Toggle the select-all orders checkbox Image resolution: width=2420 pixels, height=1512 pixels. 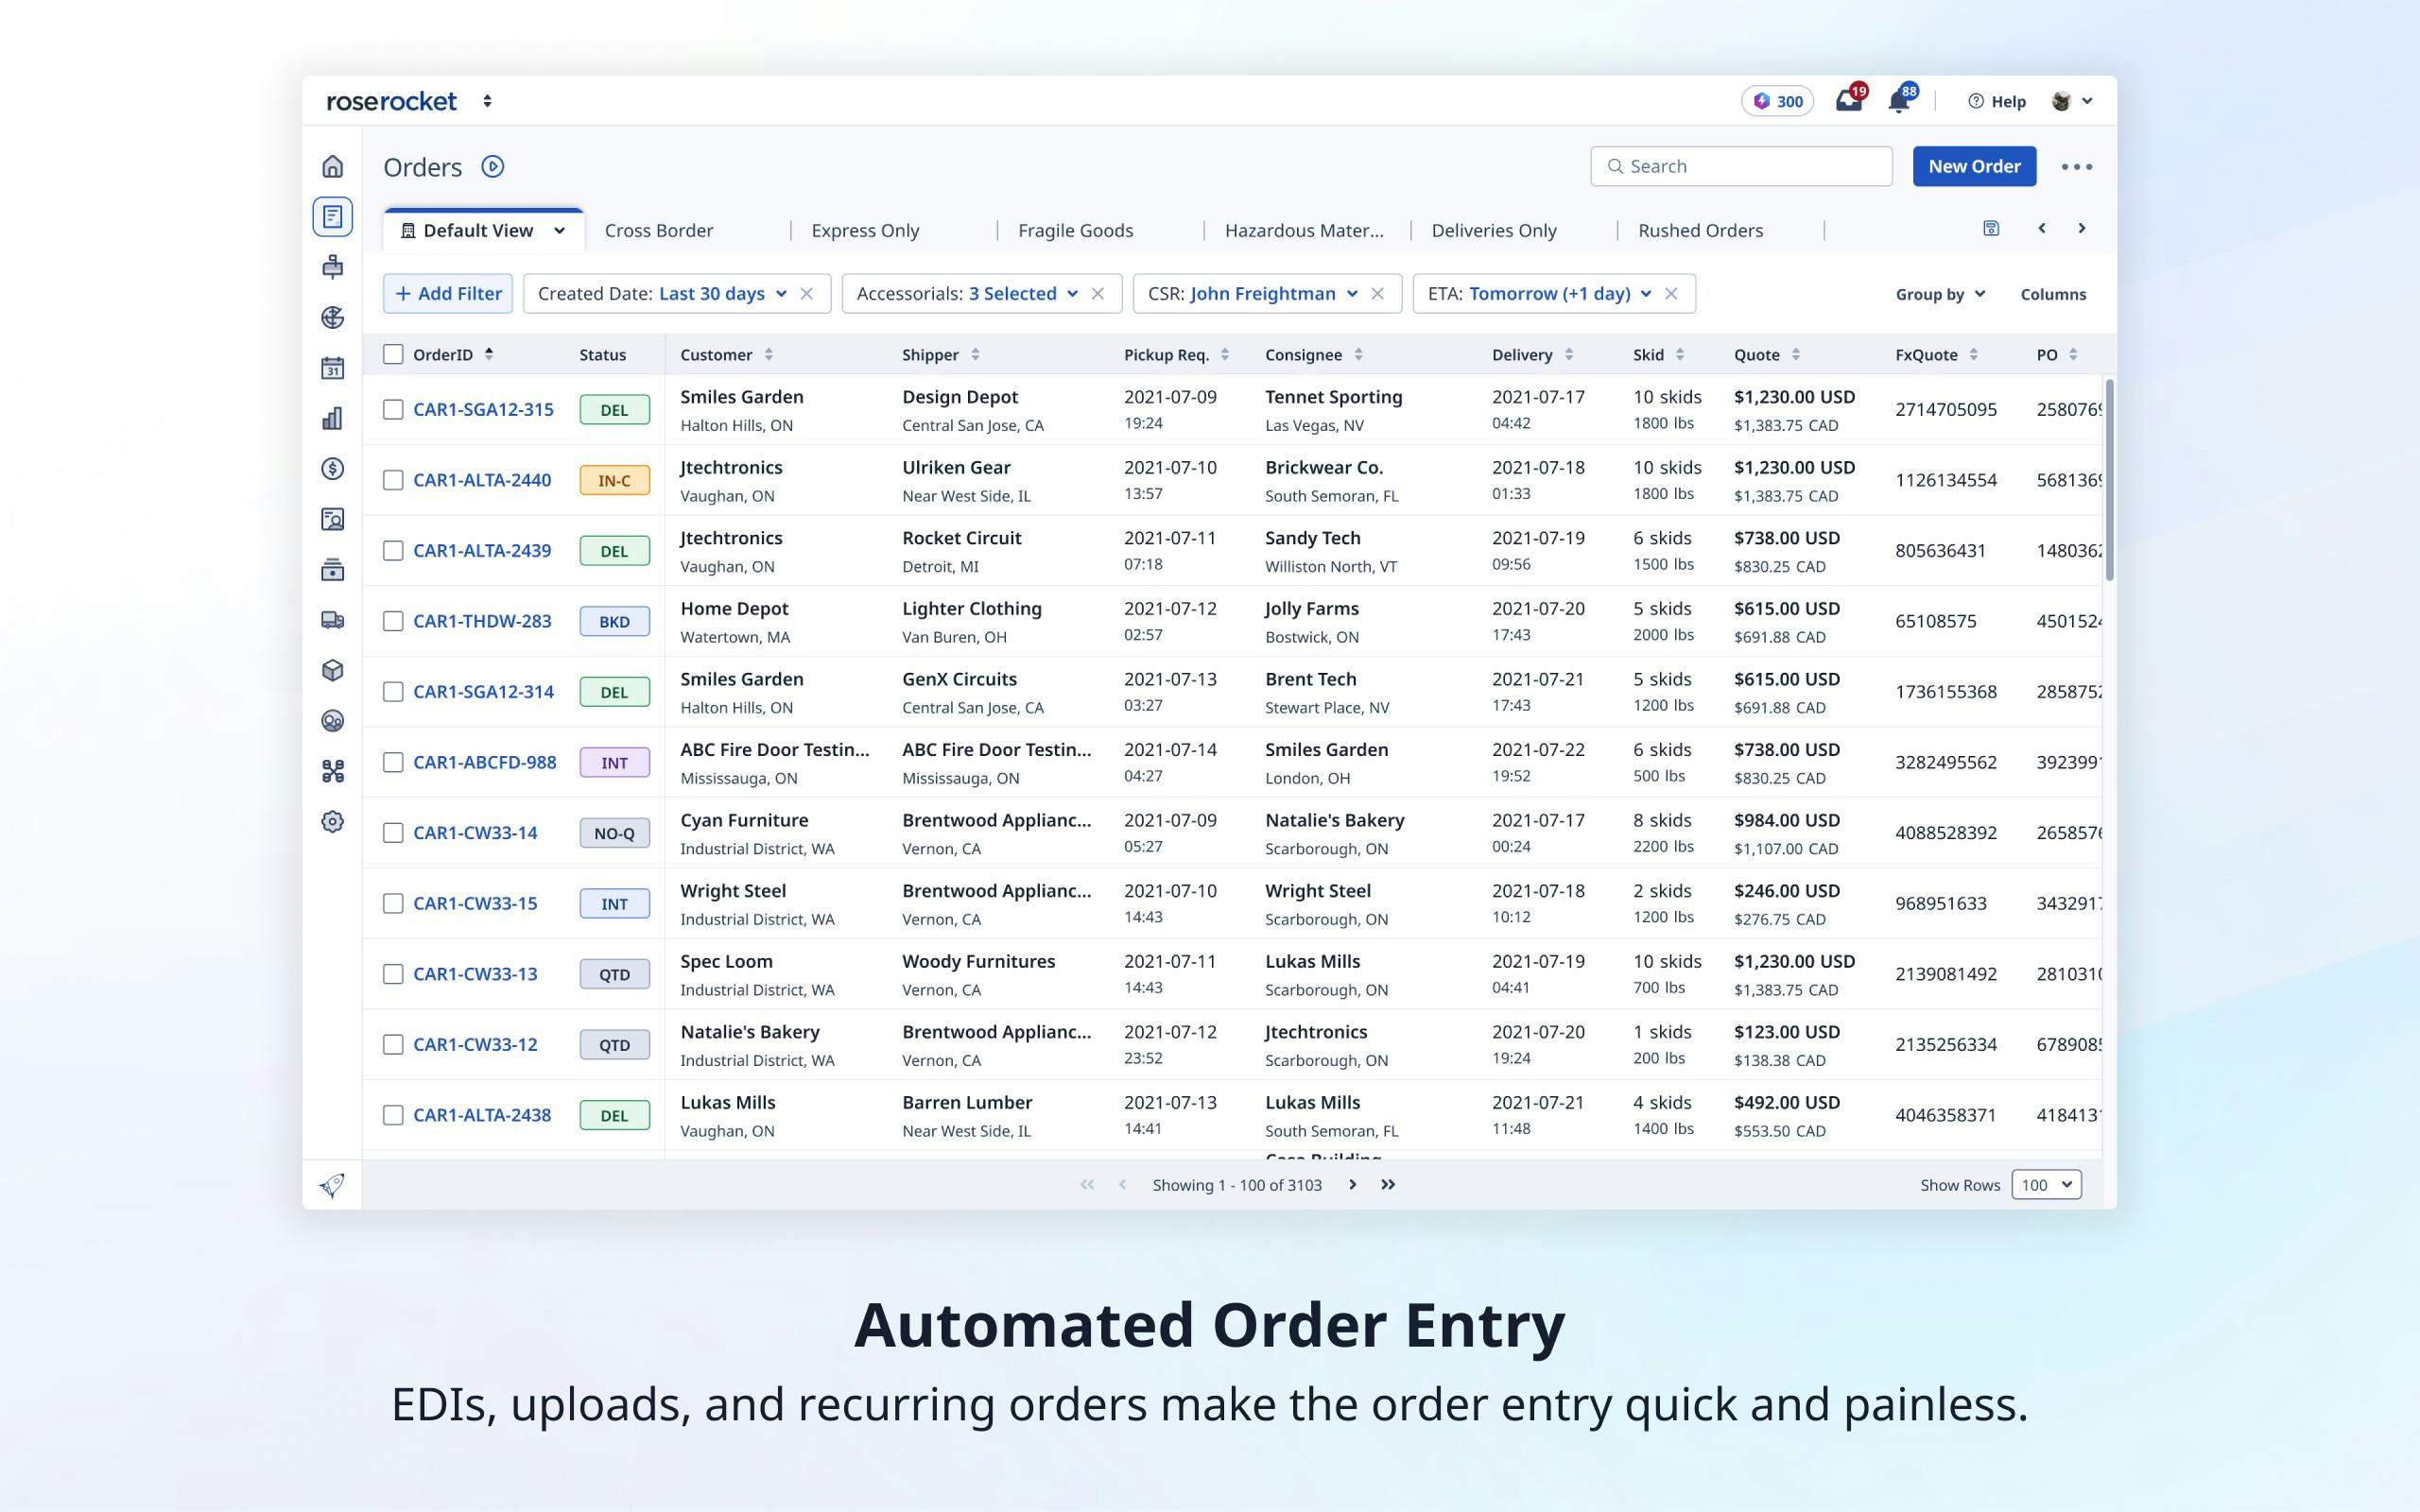(x=393, y=354)
